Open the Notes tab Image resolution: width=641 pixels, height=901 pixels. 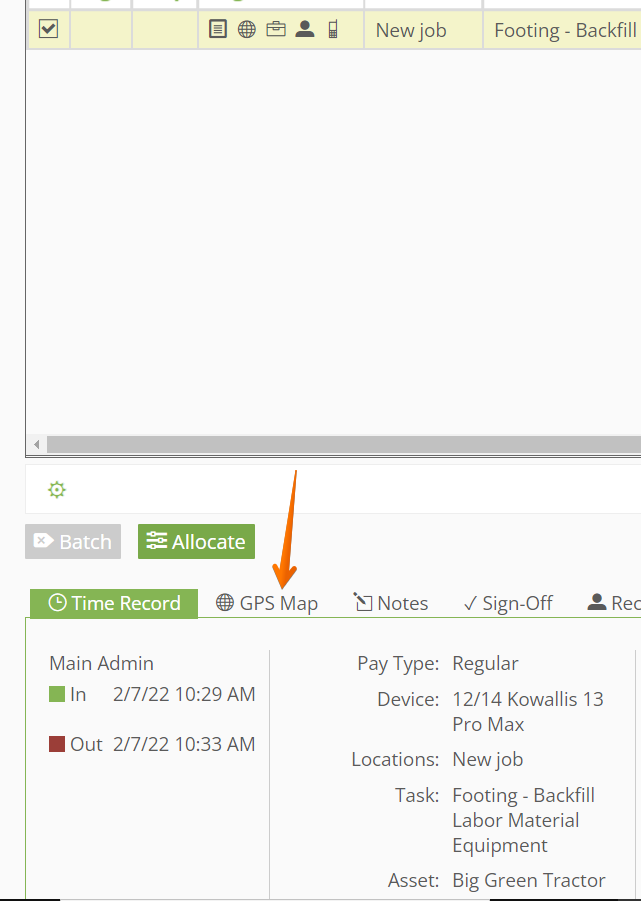(391, 603)
